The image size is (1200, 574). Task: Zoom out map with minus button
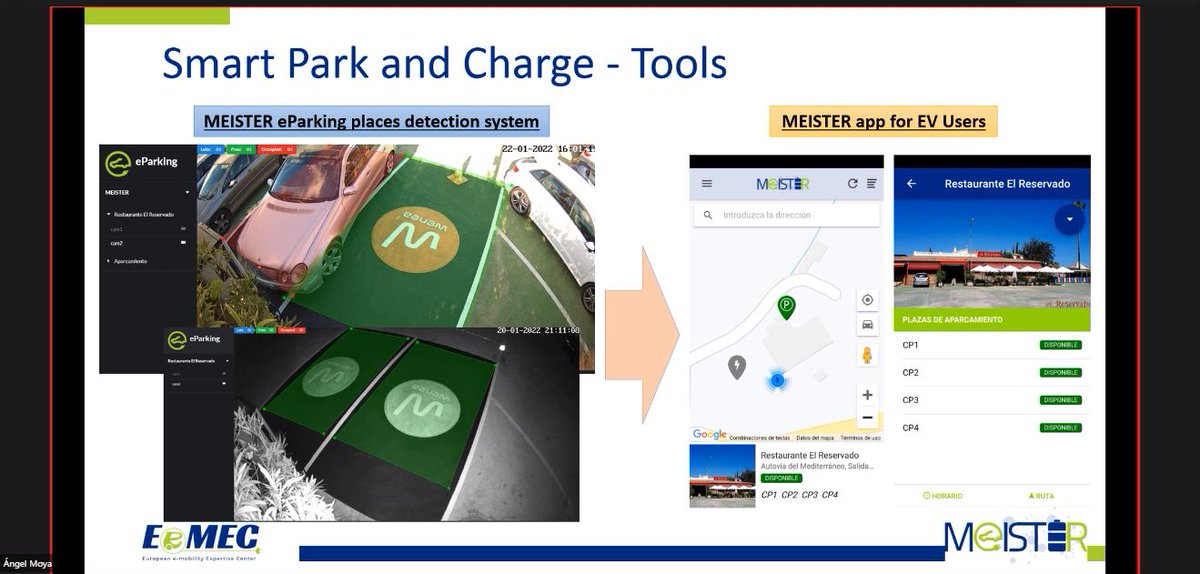(x=867, y=418)
